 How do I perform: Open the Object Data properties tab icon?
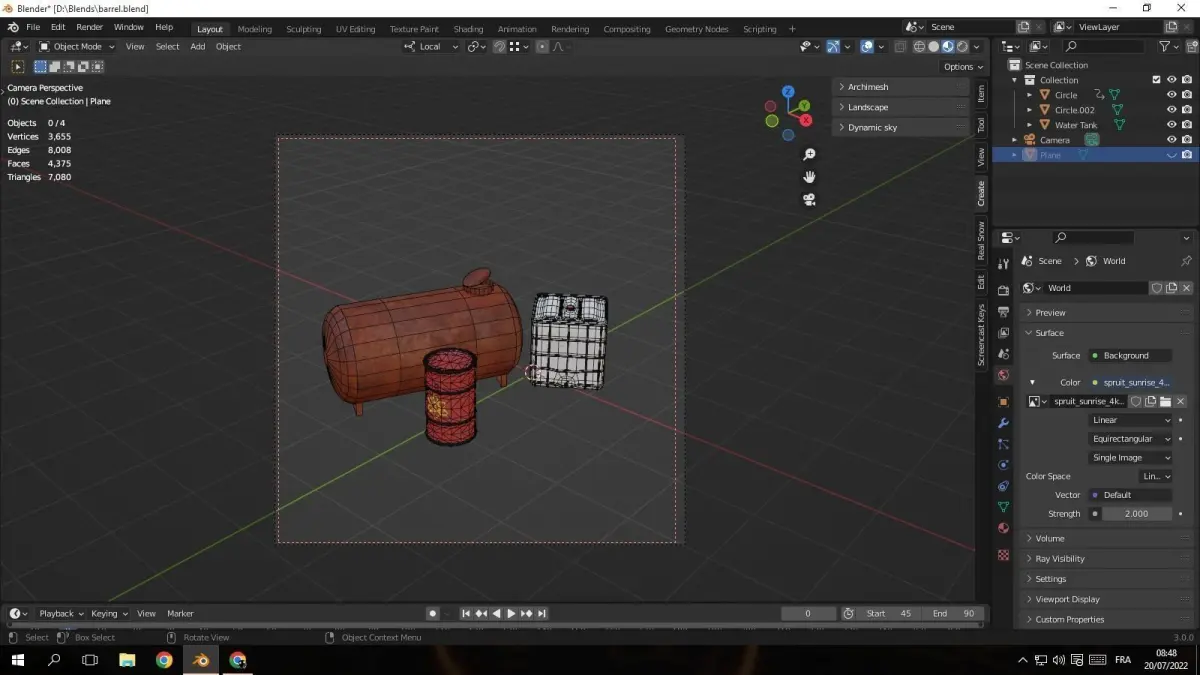[1003, 507]
